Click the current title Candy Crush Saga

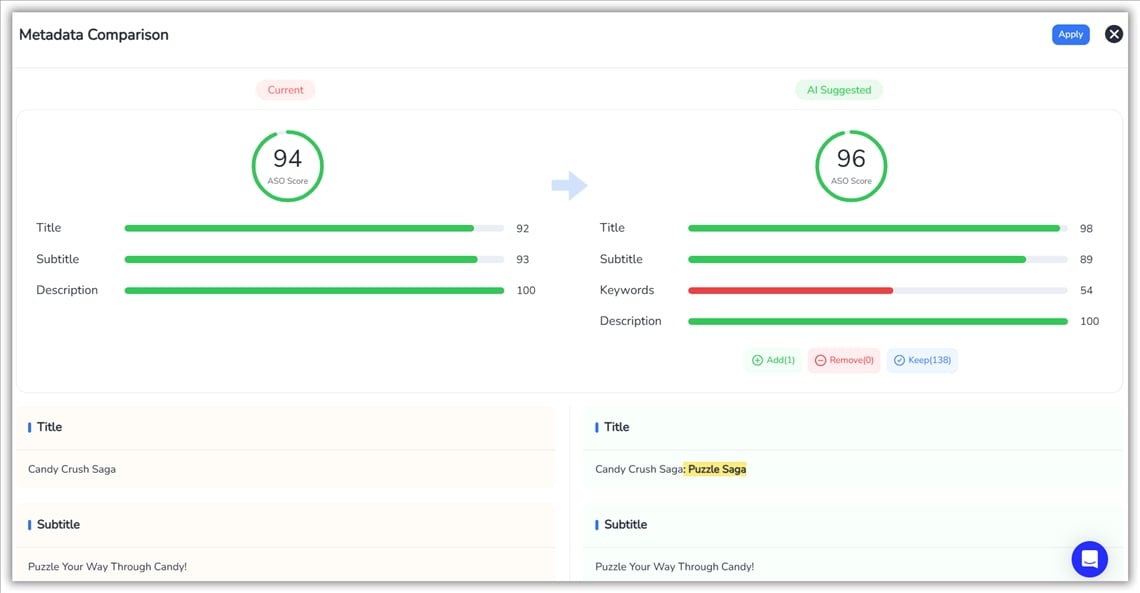tap(72, 469)
